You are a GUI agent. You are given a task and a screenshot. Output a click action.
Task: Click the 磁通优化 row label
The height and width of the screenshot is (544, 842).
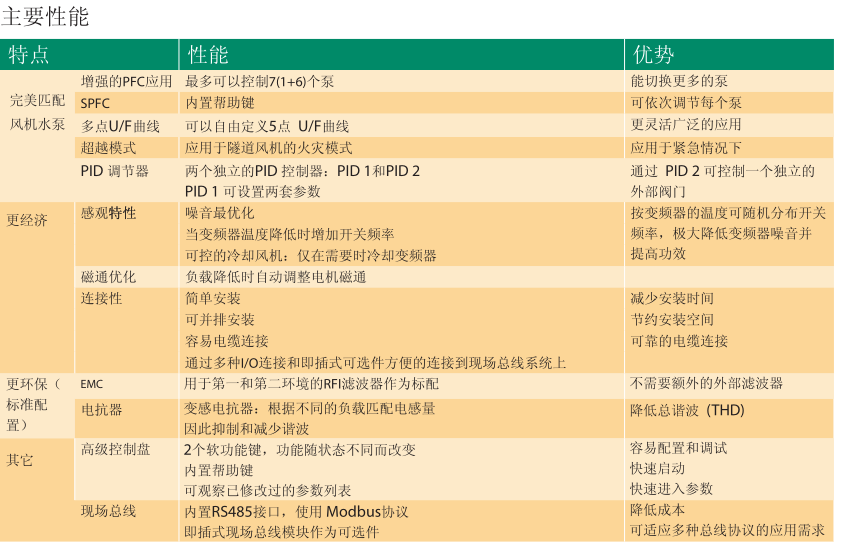108,276
